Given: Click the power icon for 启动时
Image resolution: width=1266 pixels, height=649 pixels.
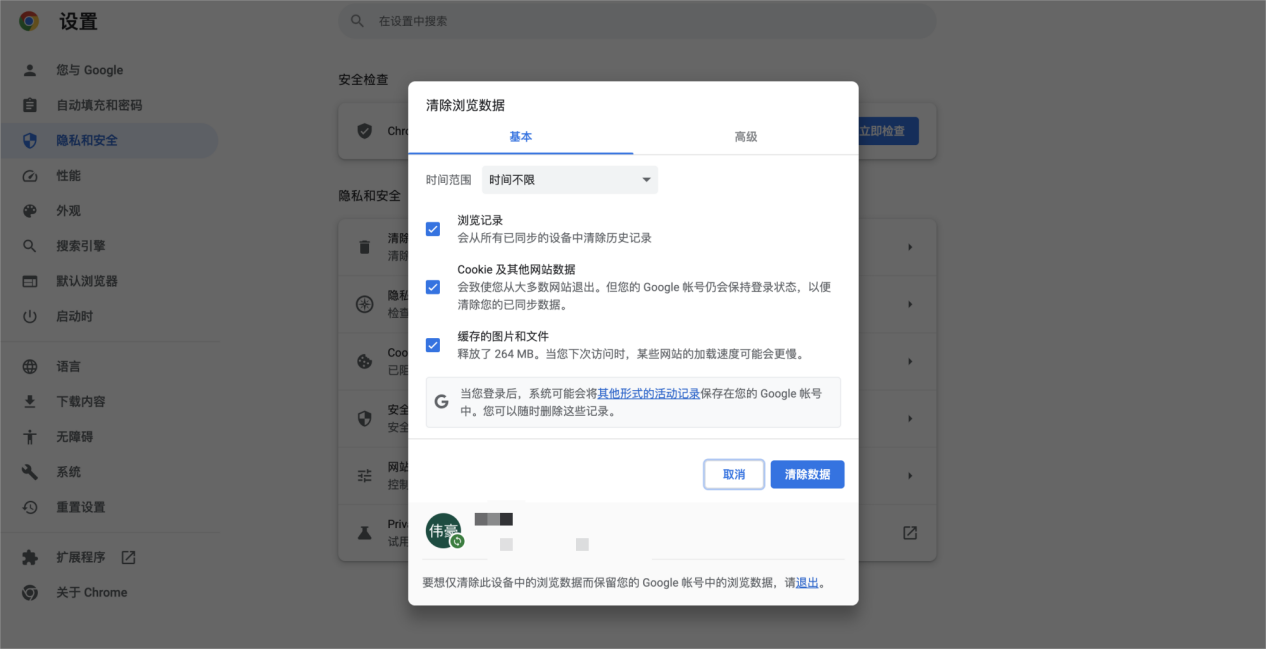Looking at the screenshot, I should coord(30,316).
